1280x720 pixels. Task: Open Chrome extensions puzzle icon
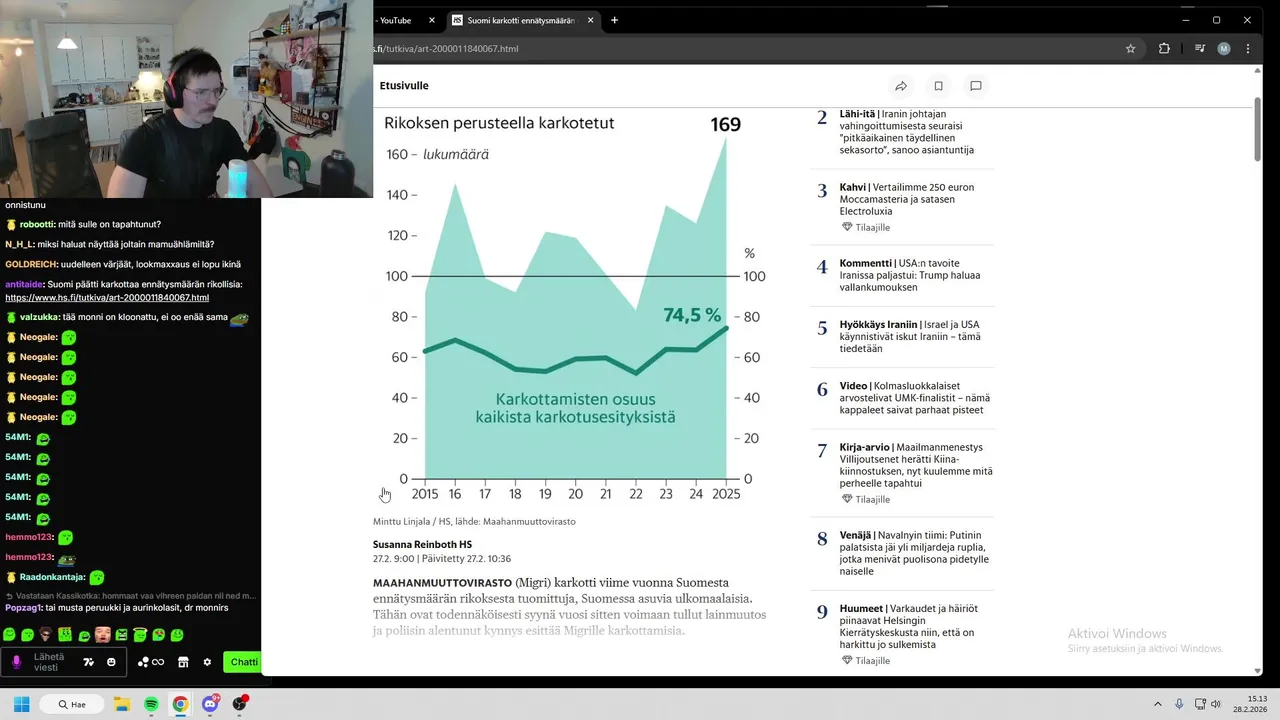[1164, 48]
